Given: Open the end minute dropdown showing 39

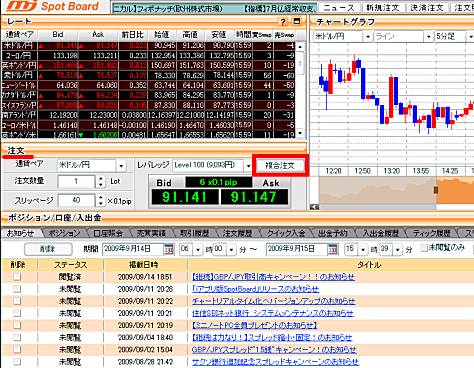Looking at the screenshot, I should tap(398, 249).
